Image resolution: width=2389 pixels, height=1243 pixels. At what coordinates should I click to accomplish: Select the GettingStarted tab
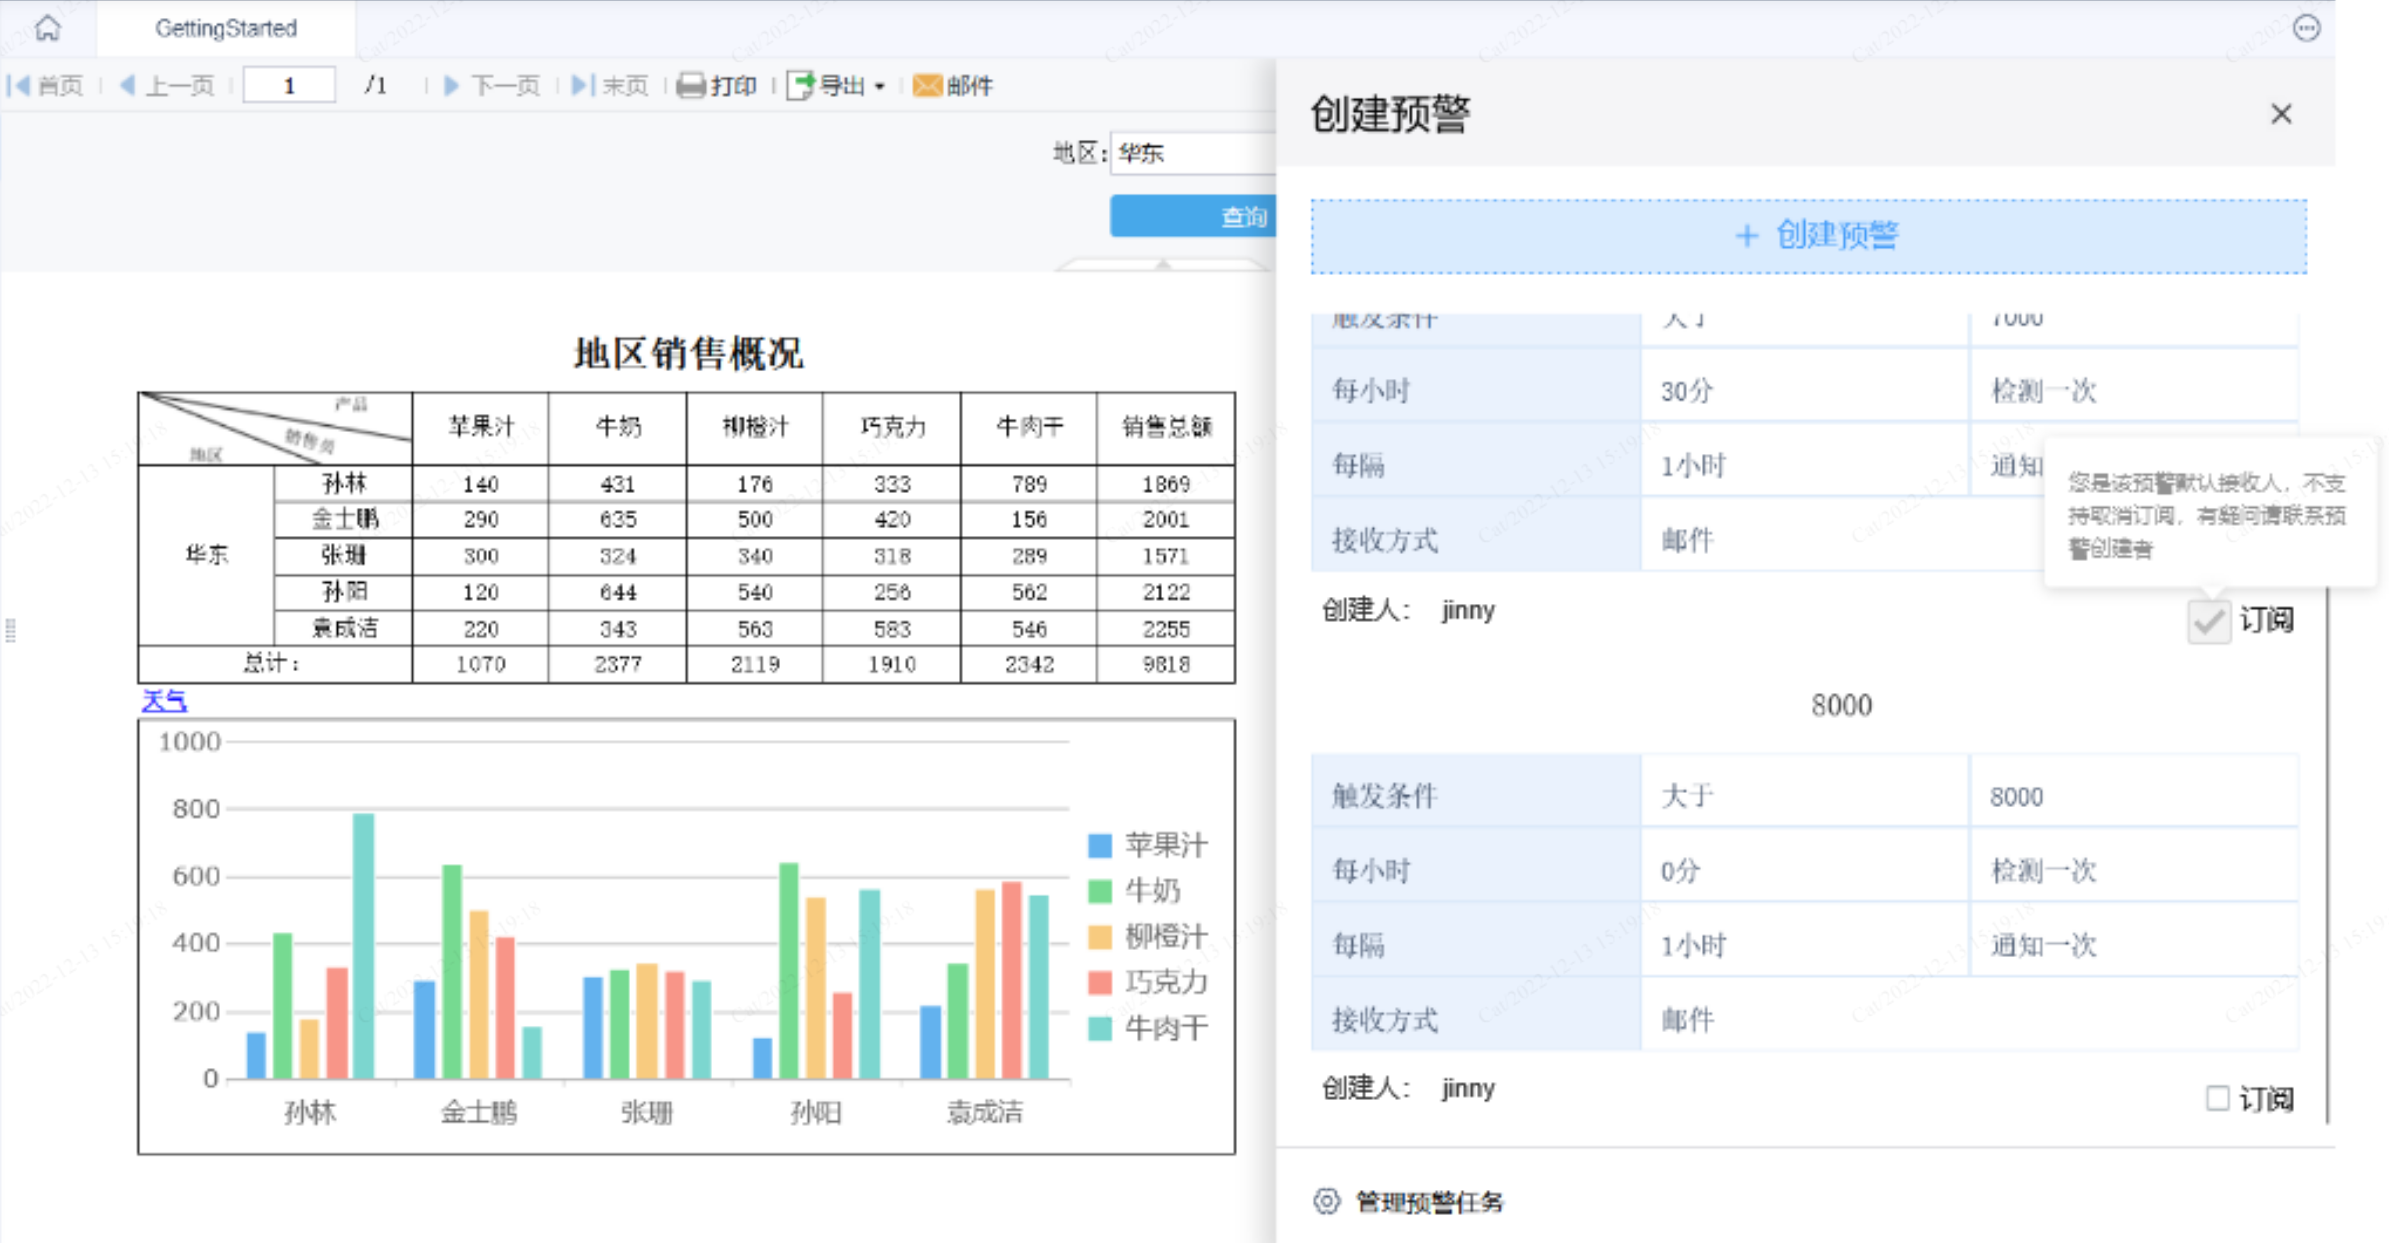tap(226, 28)
